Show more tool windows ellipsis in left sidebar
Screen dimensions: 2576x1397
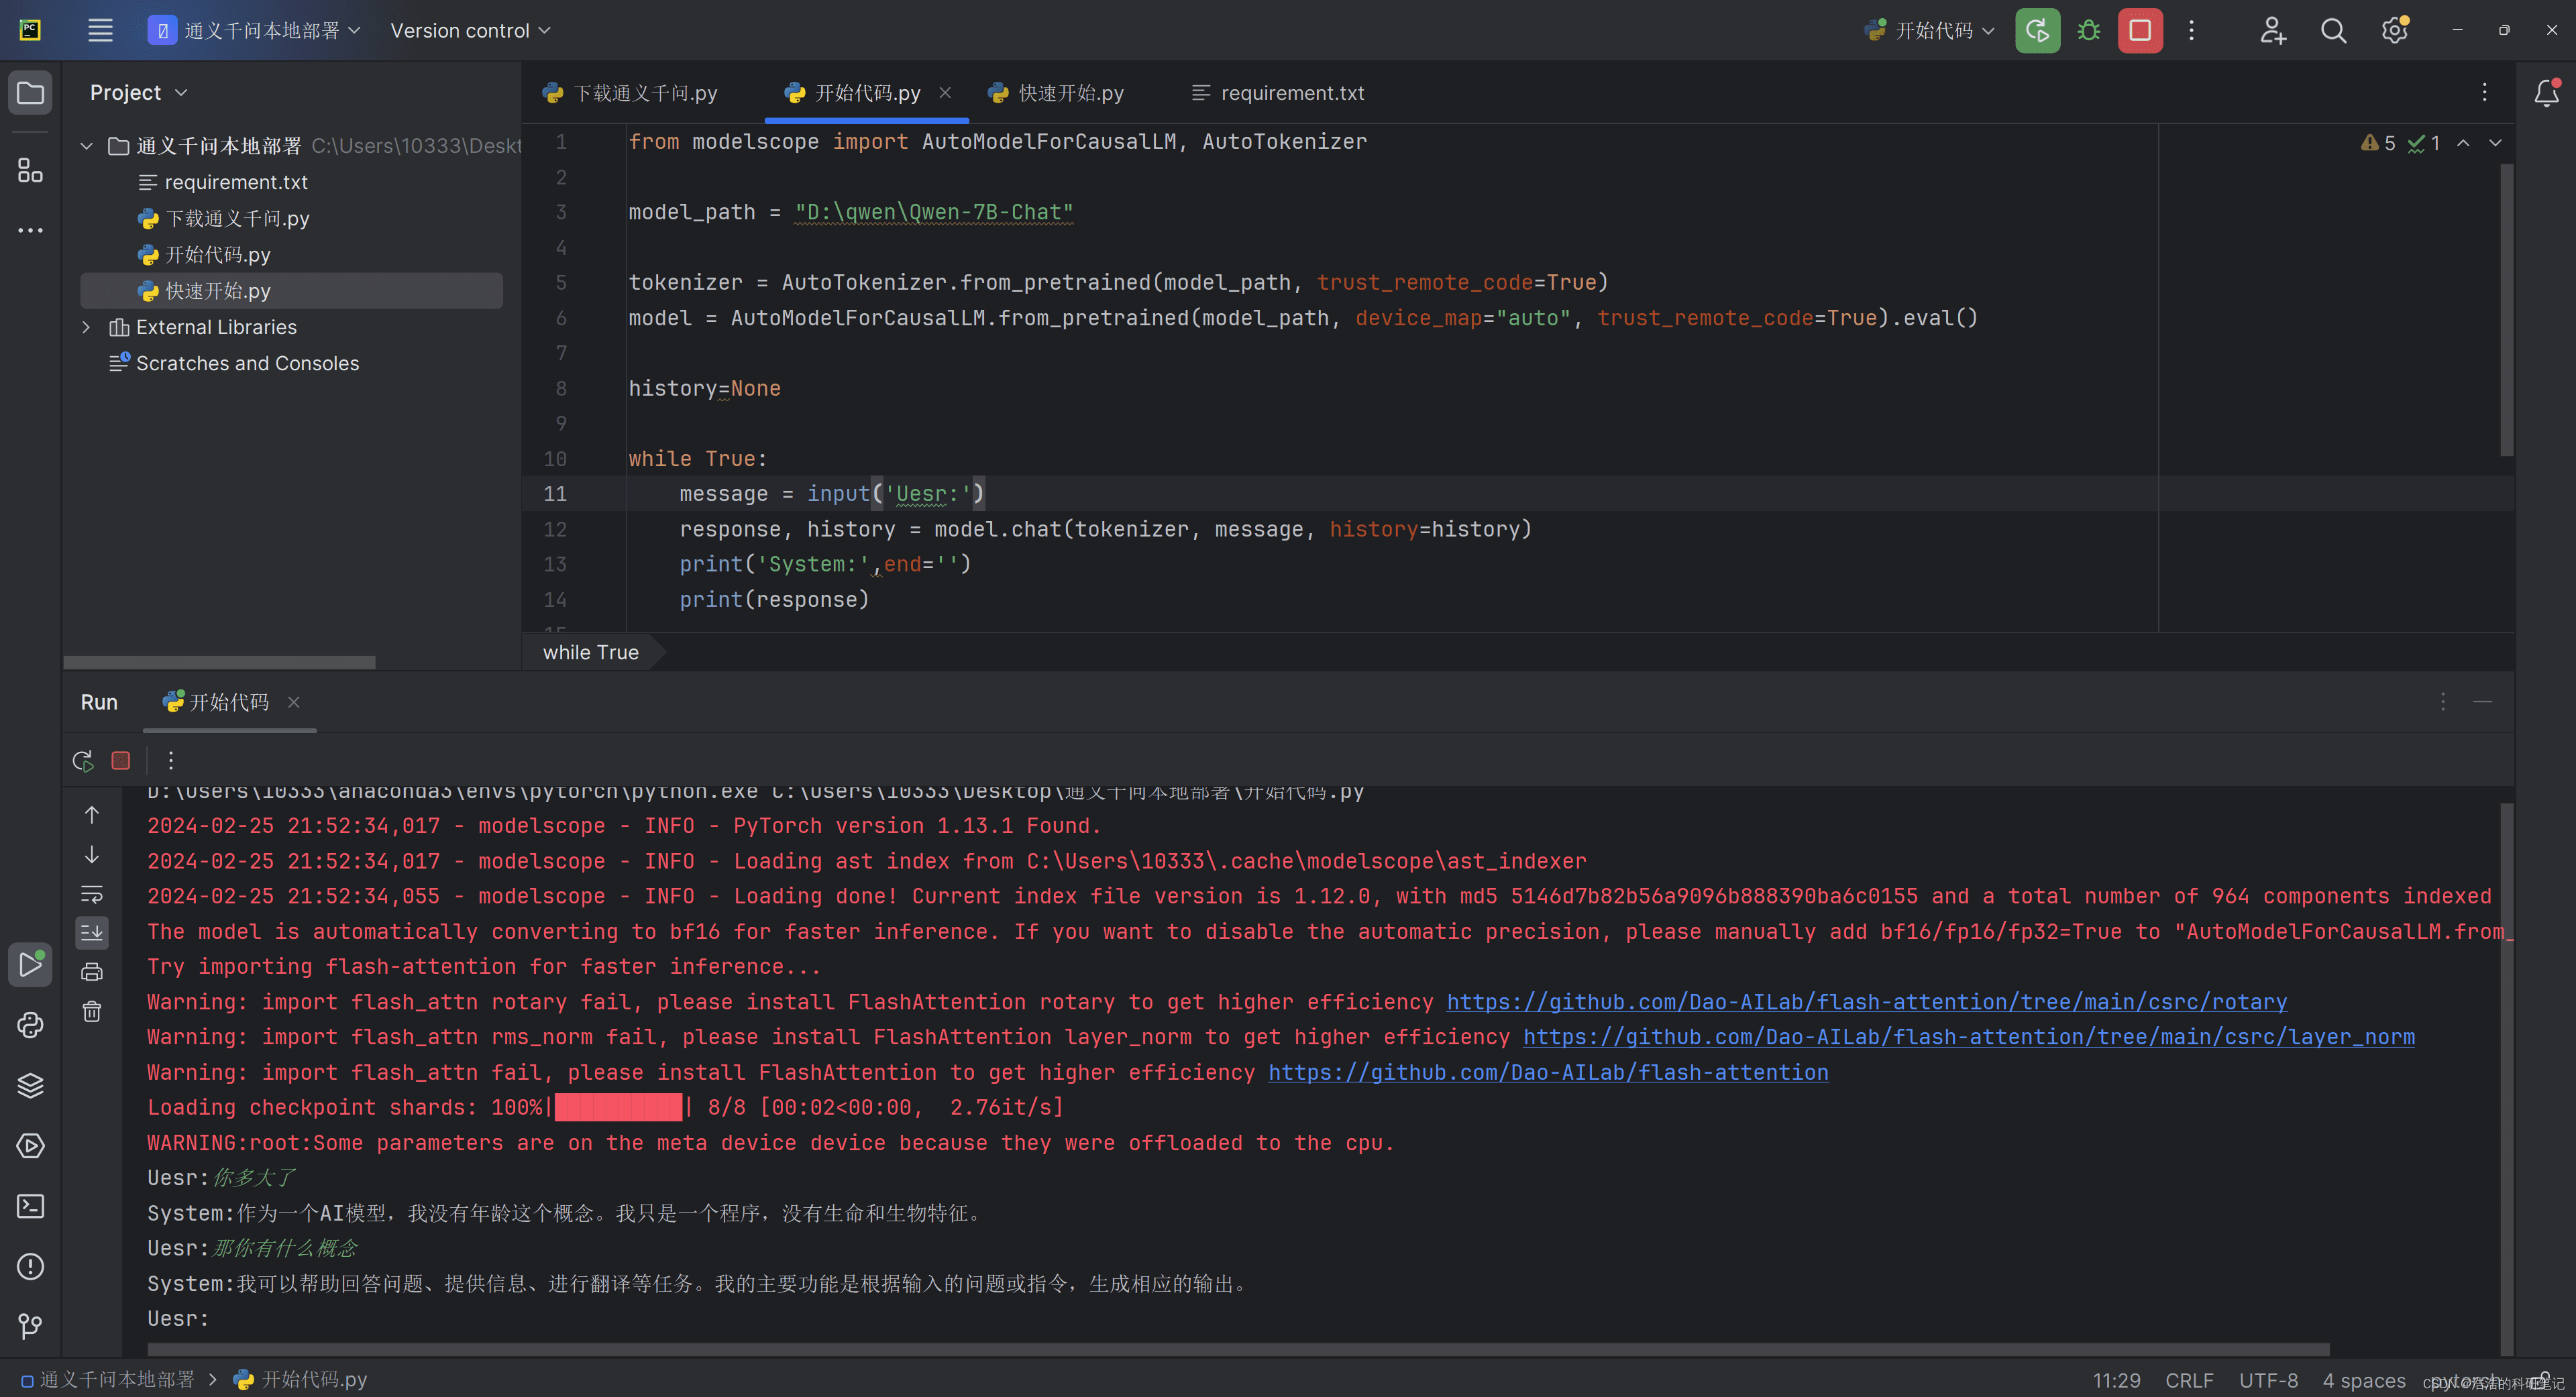(30, 230)
